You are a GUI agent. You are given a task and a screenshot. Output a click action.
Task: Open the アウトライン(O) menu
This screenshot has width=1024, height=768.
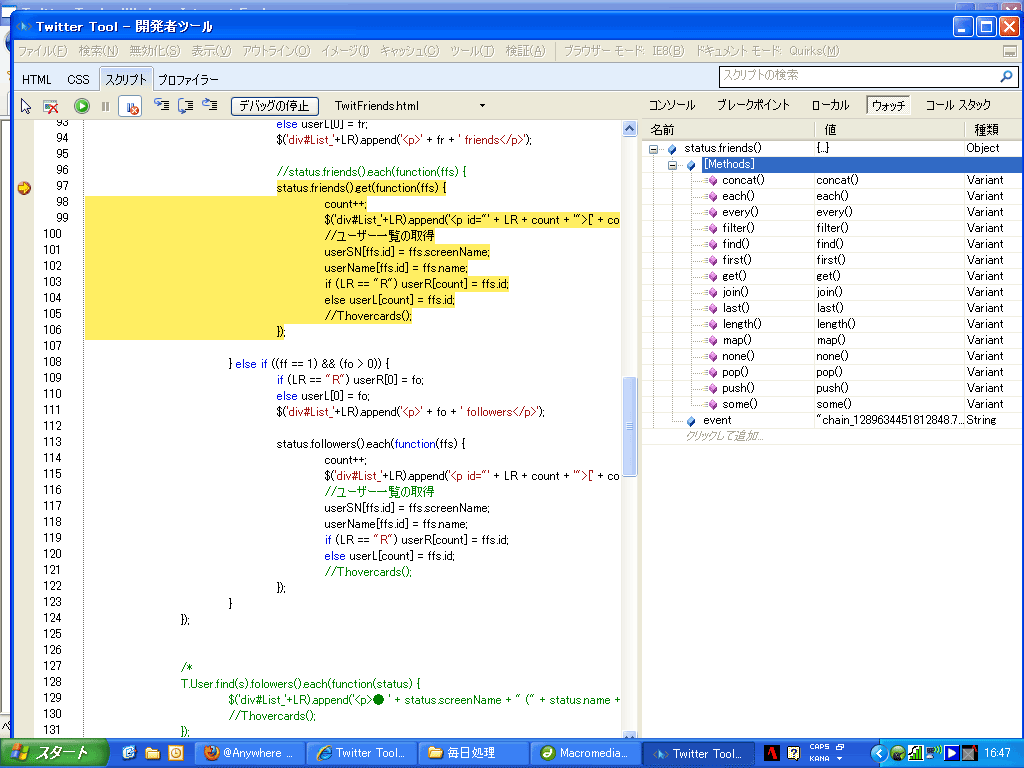(x=276, y=51)
